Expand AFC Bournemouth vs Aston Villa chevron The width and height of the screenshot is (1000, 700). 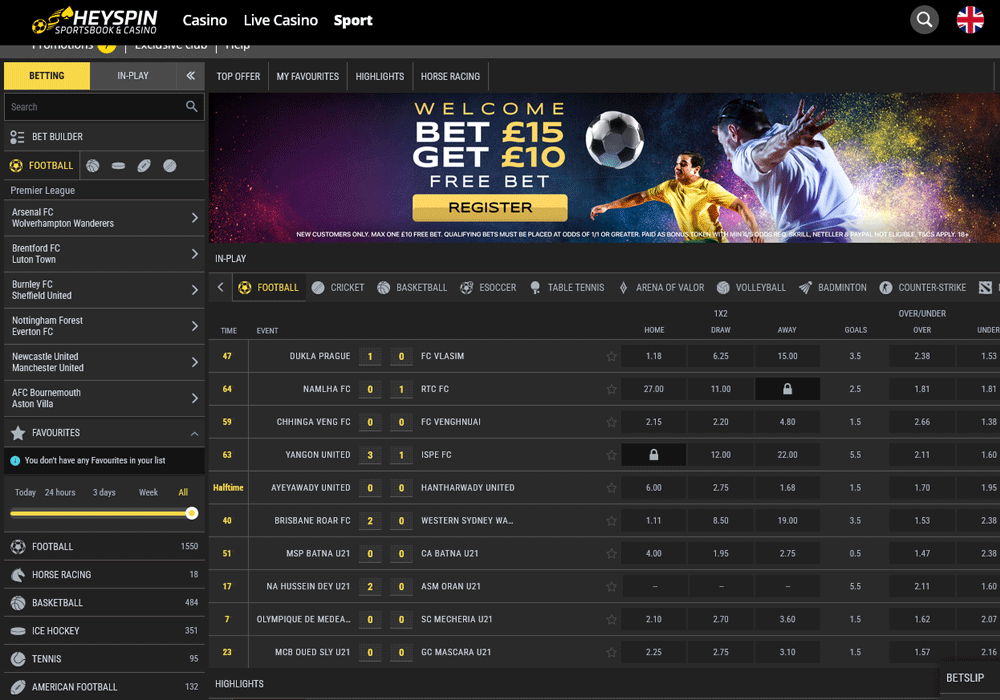click(x=195, y=398)
